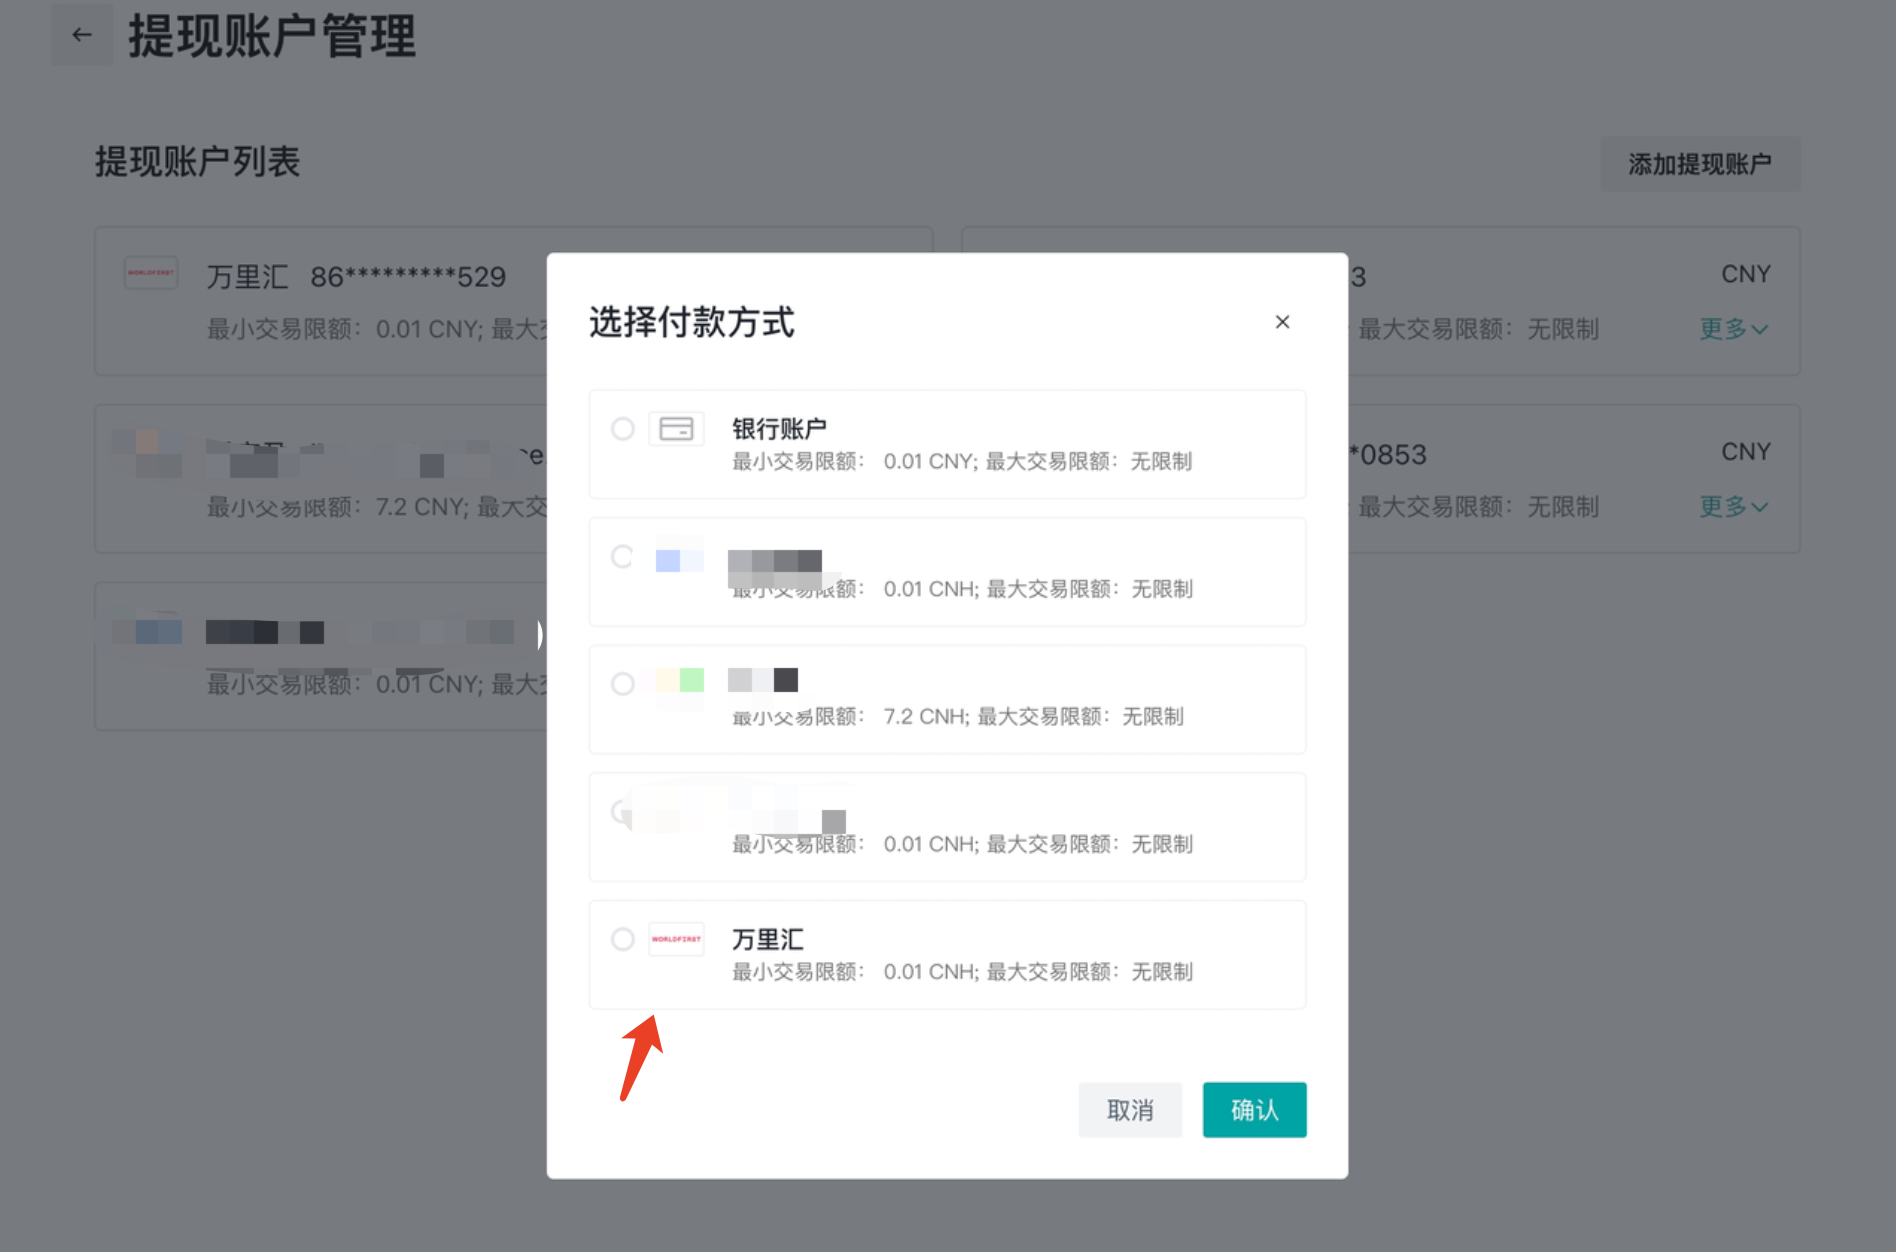
Task: Click the green-icon payment option in dialog
Action: coord(946,699)
